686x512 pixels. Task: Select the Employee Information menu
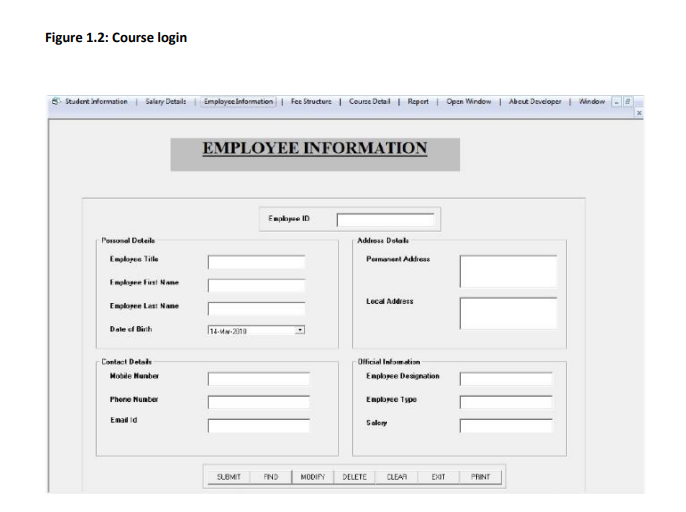pos(238,102)
